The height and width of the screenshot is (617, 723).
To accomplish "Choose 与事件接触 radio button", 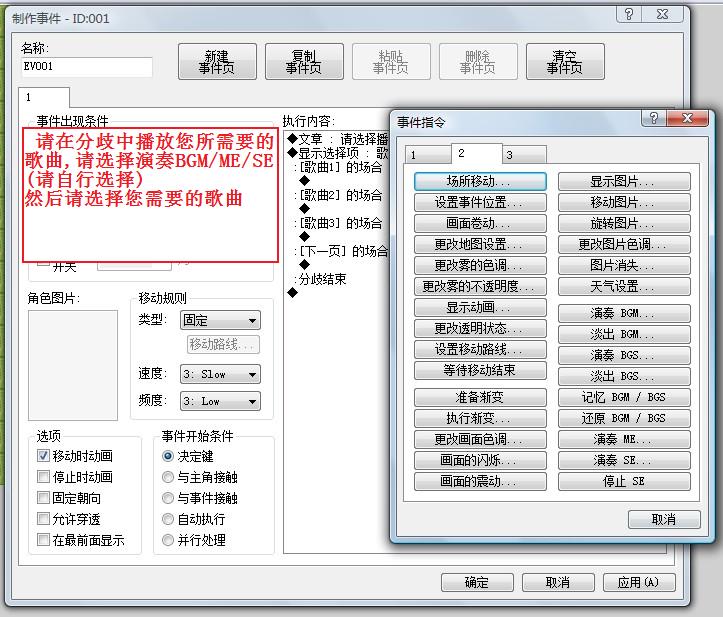I will point(168,498).
